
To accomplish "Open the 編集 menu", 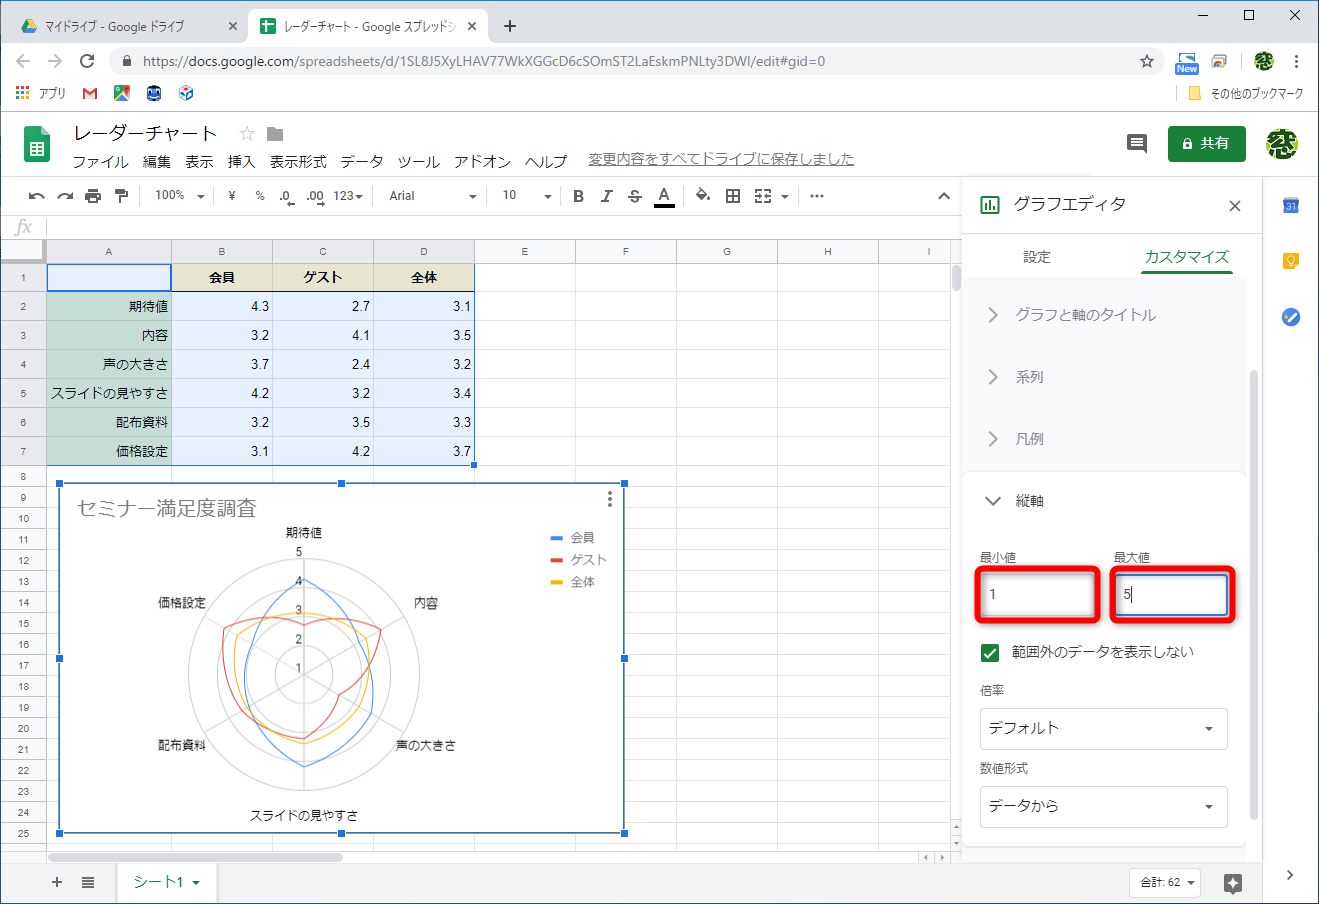I will point(157,161).
